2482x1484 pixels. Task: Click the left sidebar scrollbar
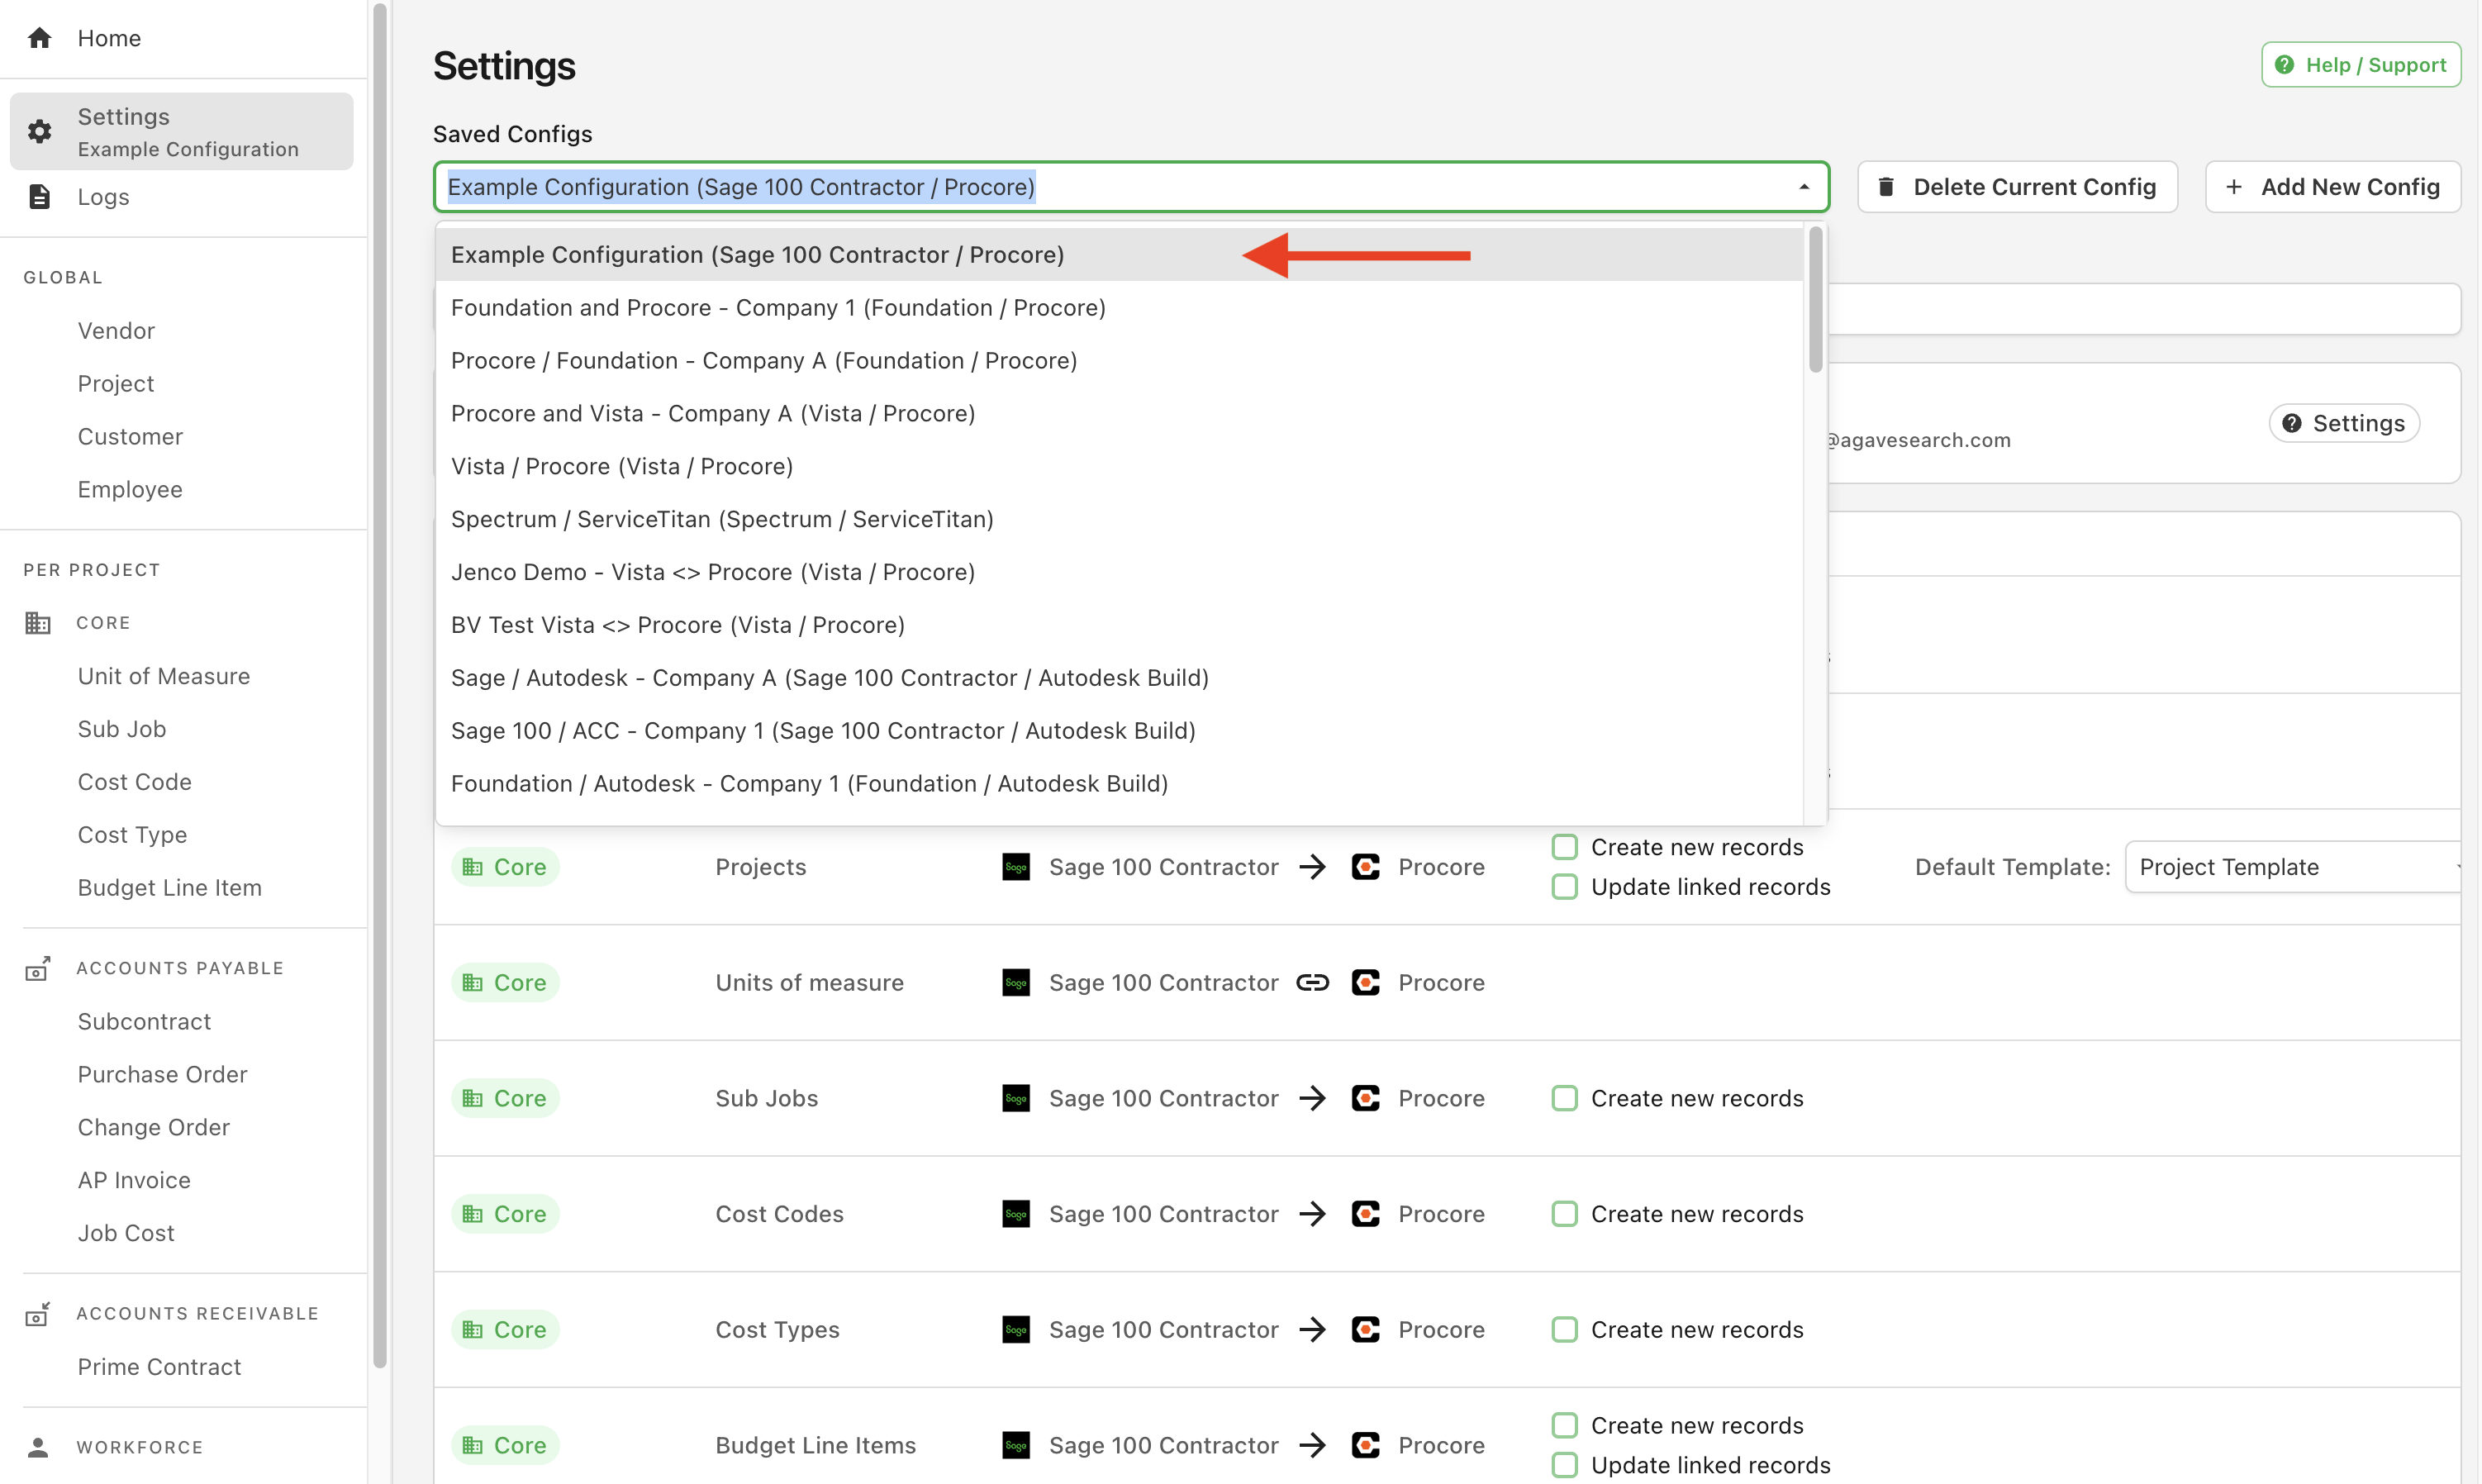(380, 685)
